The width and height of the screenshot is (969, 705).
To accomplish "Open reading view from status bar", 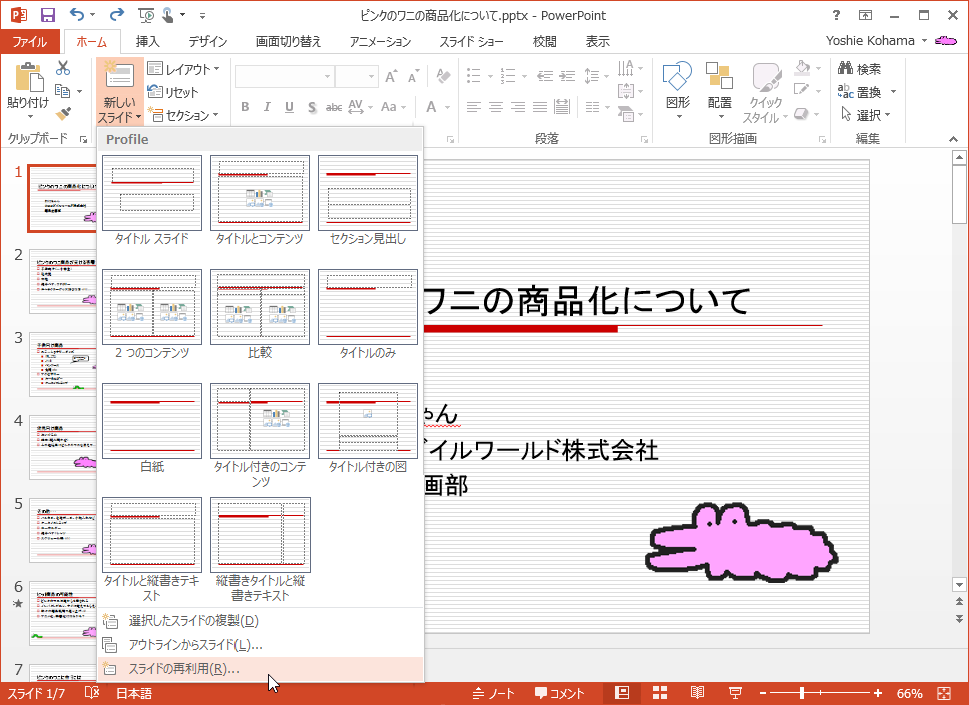I will click(x=697, y=693).
